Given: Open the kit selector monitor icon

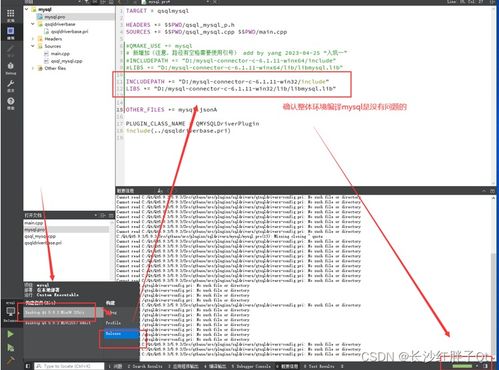Looking at the screenshot, I should point(11,312).
